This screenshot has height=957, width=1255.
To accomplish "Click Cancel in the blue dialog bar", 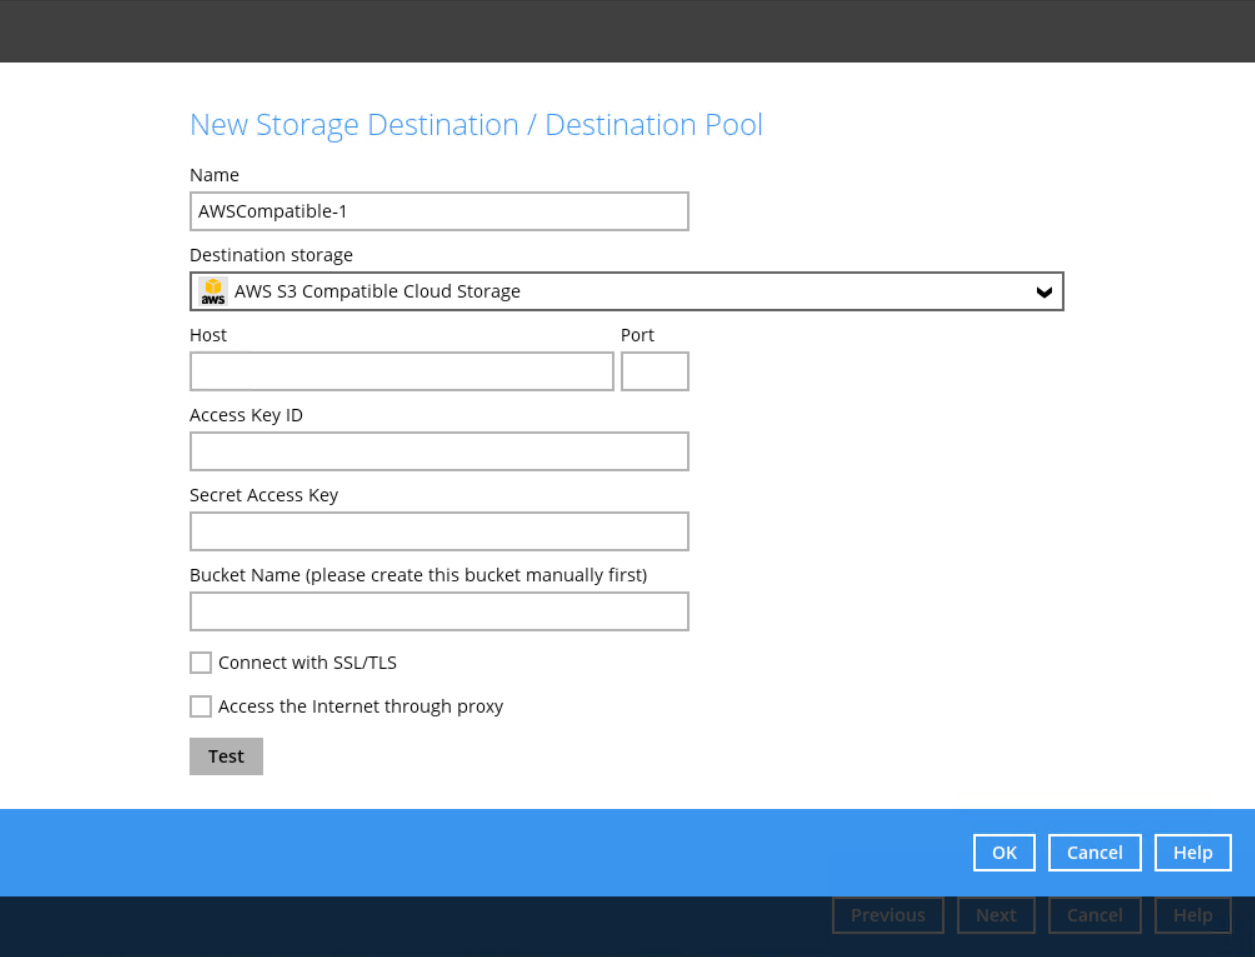I will point(1094,853).
